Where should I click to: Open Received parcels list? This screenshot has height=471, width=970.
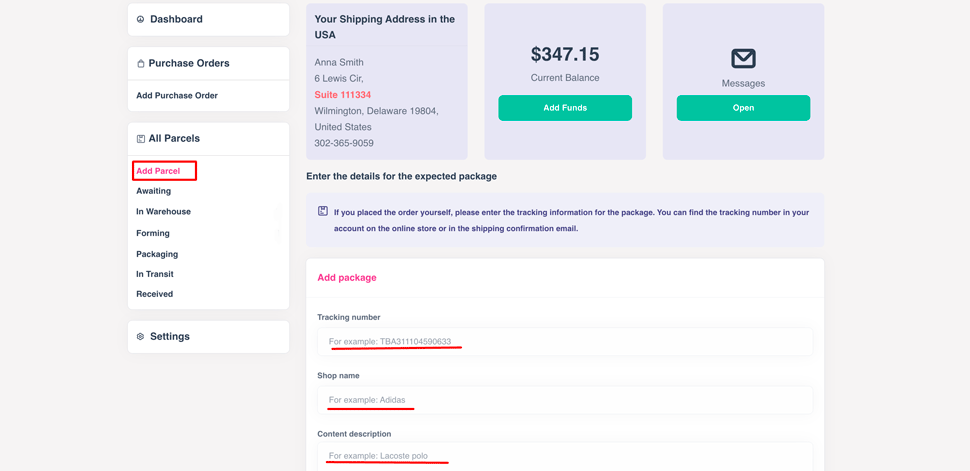[x=155, y=294]
